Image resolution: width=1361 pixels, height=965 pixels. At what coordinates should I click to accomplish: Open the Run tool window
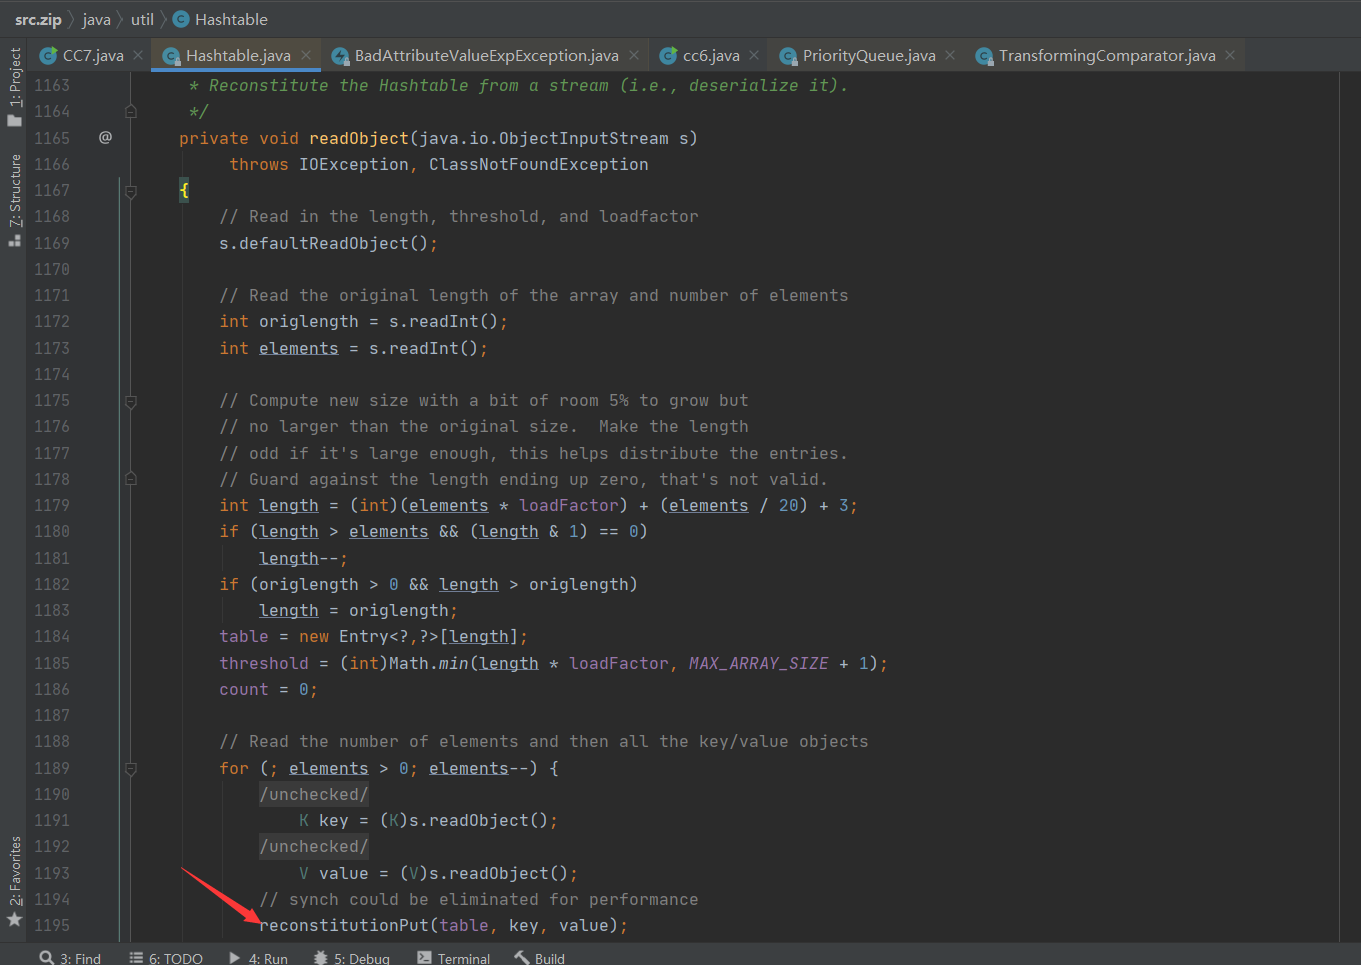258,958
